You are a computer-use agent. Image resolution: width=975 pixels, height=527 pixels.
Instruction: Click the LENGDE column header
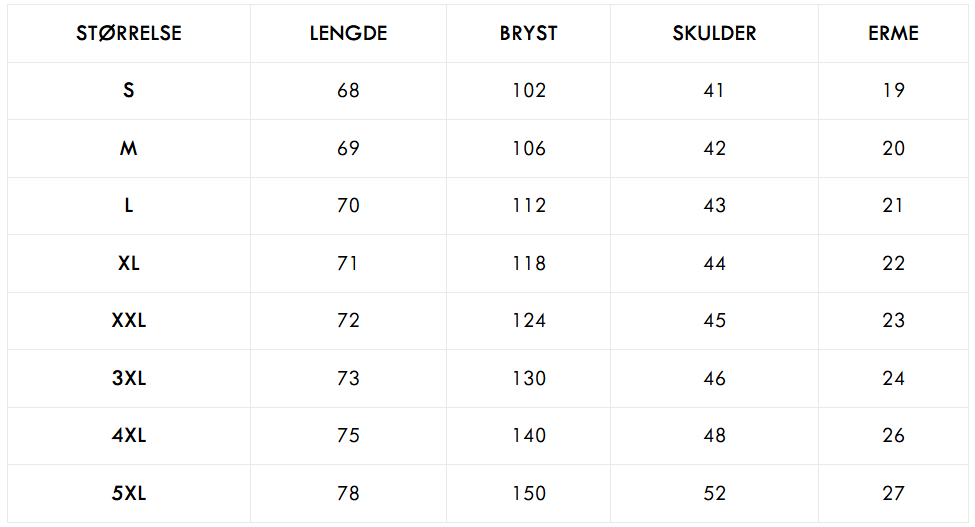348,33
